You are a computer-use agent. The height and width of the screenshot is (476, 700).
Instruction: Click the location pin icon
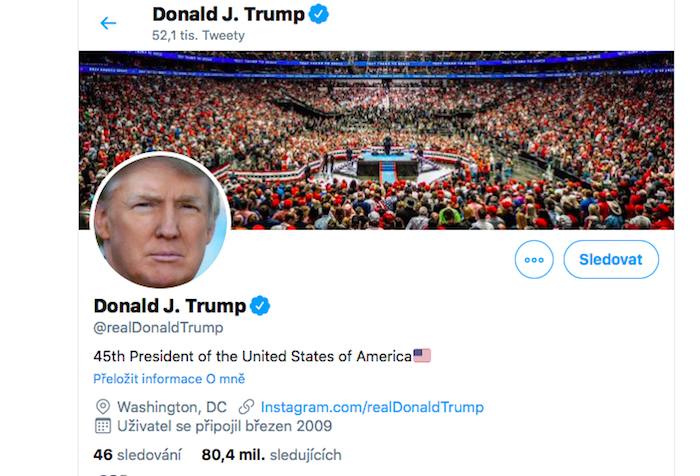[102, 407]
